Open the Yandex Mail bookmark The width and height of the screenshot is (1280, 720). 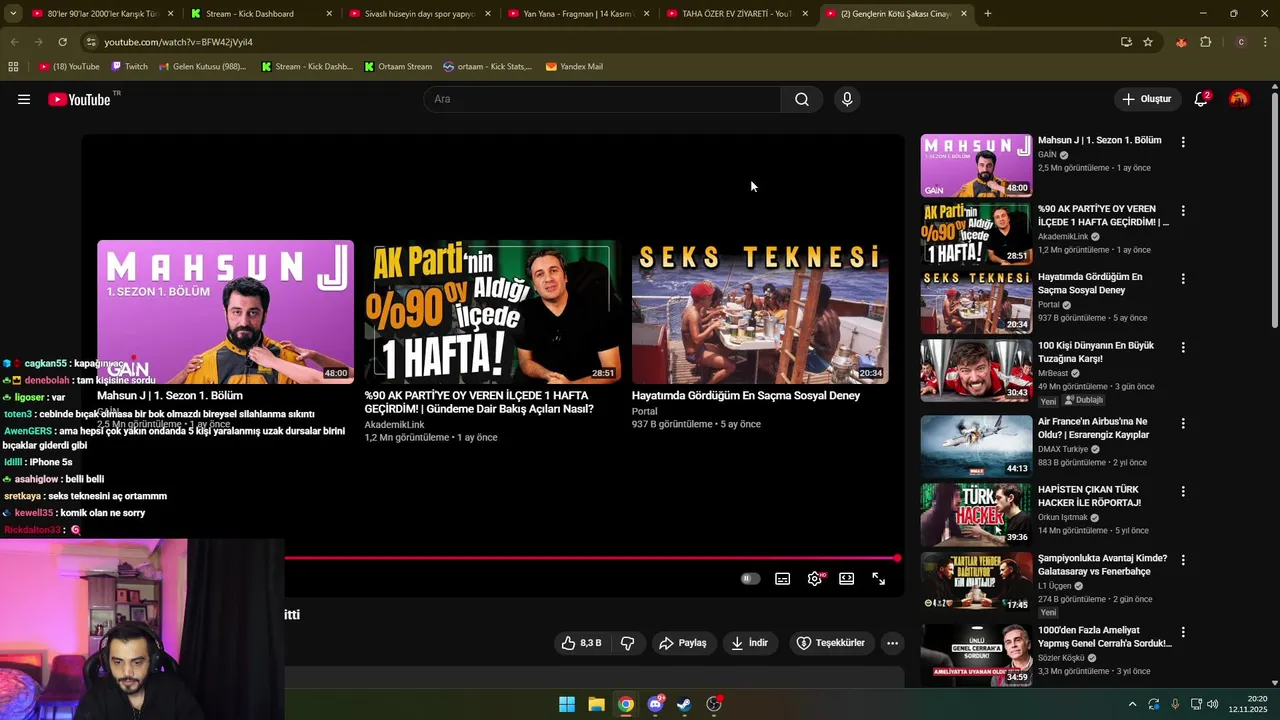pyautogui.click(x=574, y=67)
